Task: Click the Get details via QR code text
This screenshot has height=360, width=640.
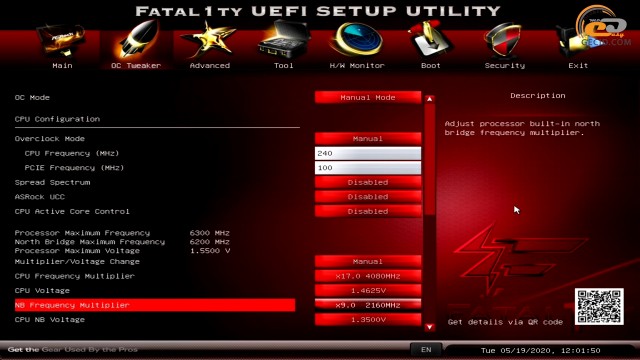Action: coord(505,322)
